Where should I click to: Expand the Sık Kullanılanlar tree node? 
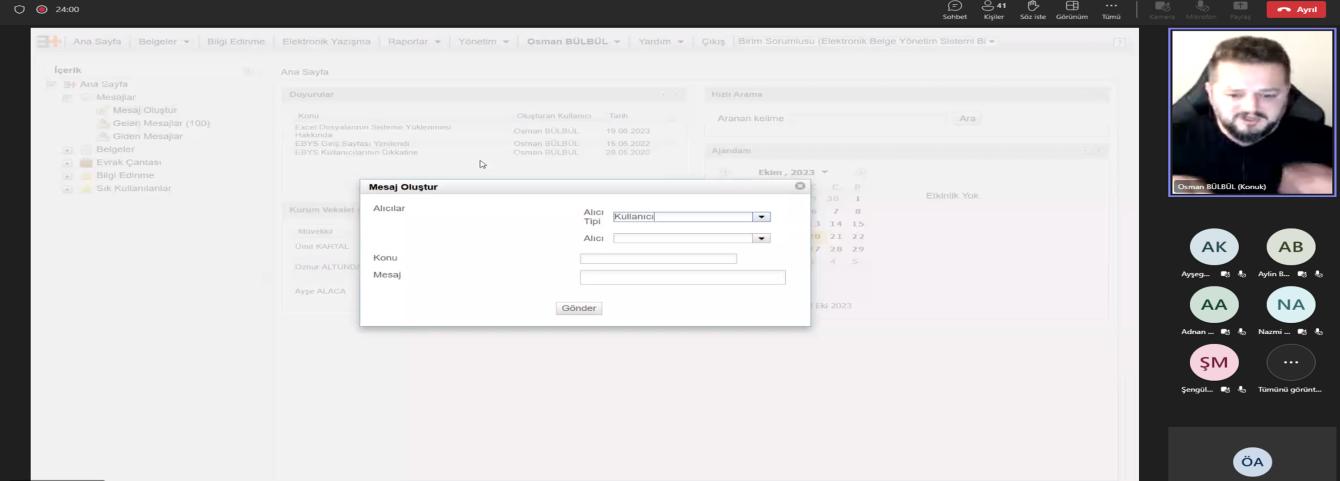[x=68, y=189]
